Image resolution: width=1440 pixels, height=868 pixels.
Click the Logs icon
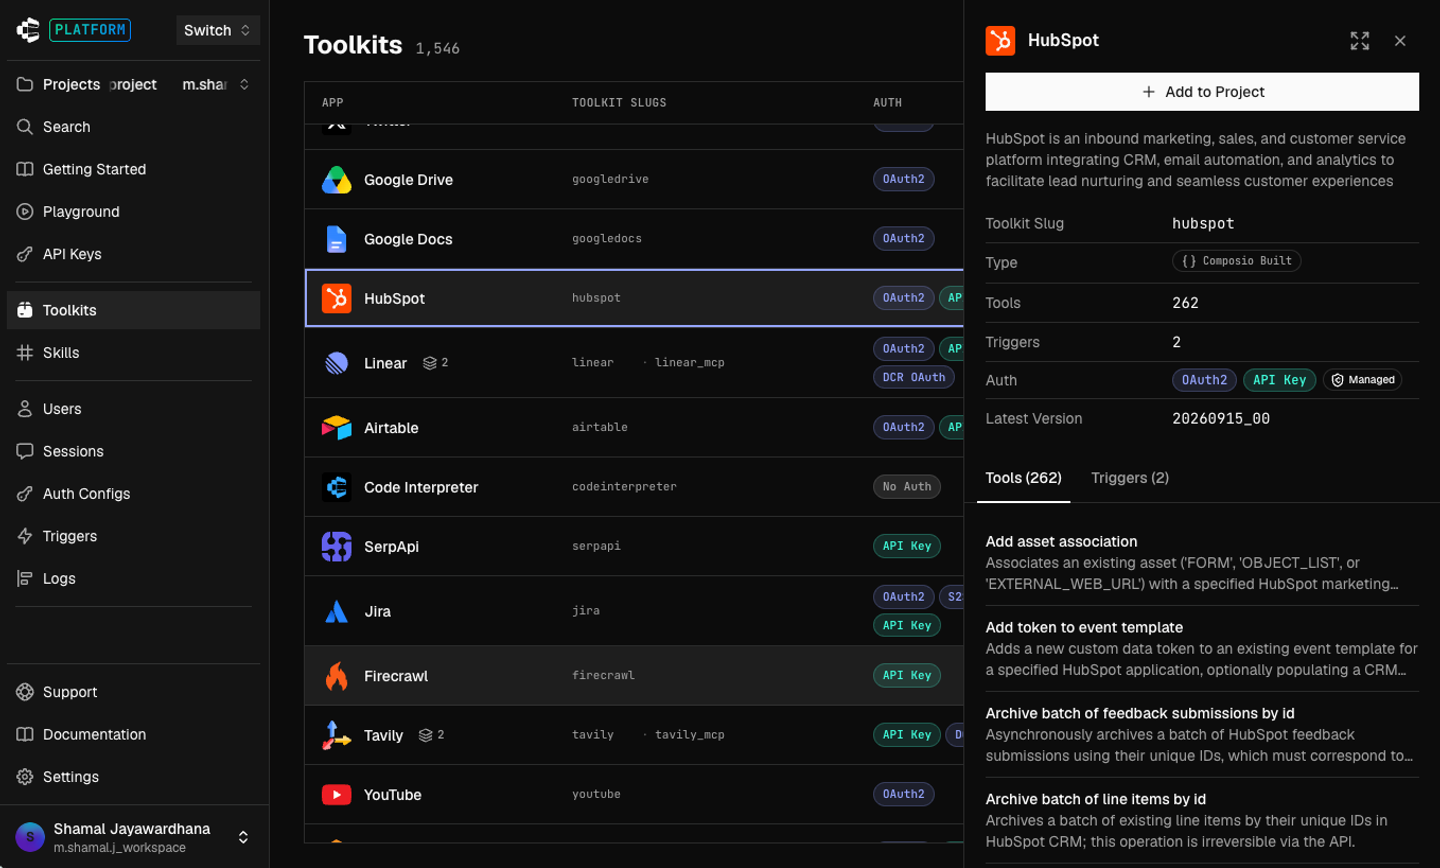click(25, 578)
